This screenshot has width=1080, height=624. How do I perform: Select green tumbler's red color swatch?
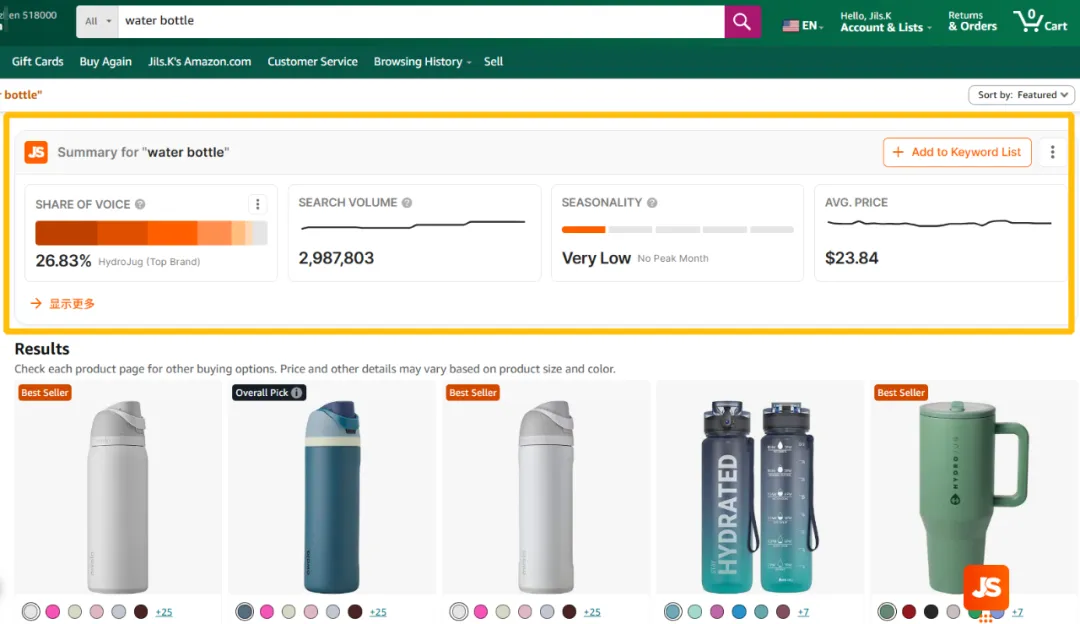(909, 612)
